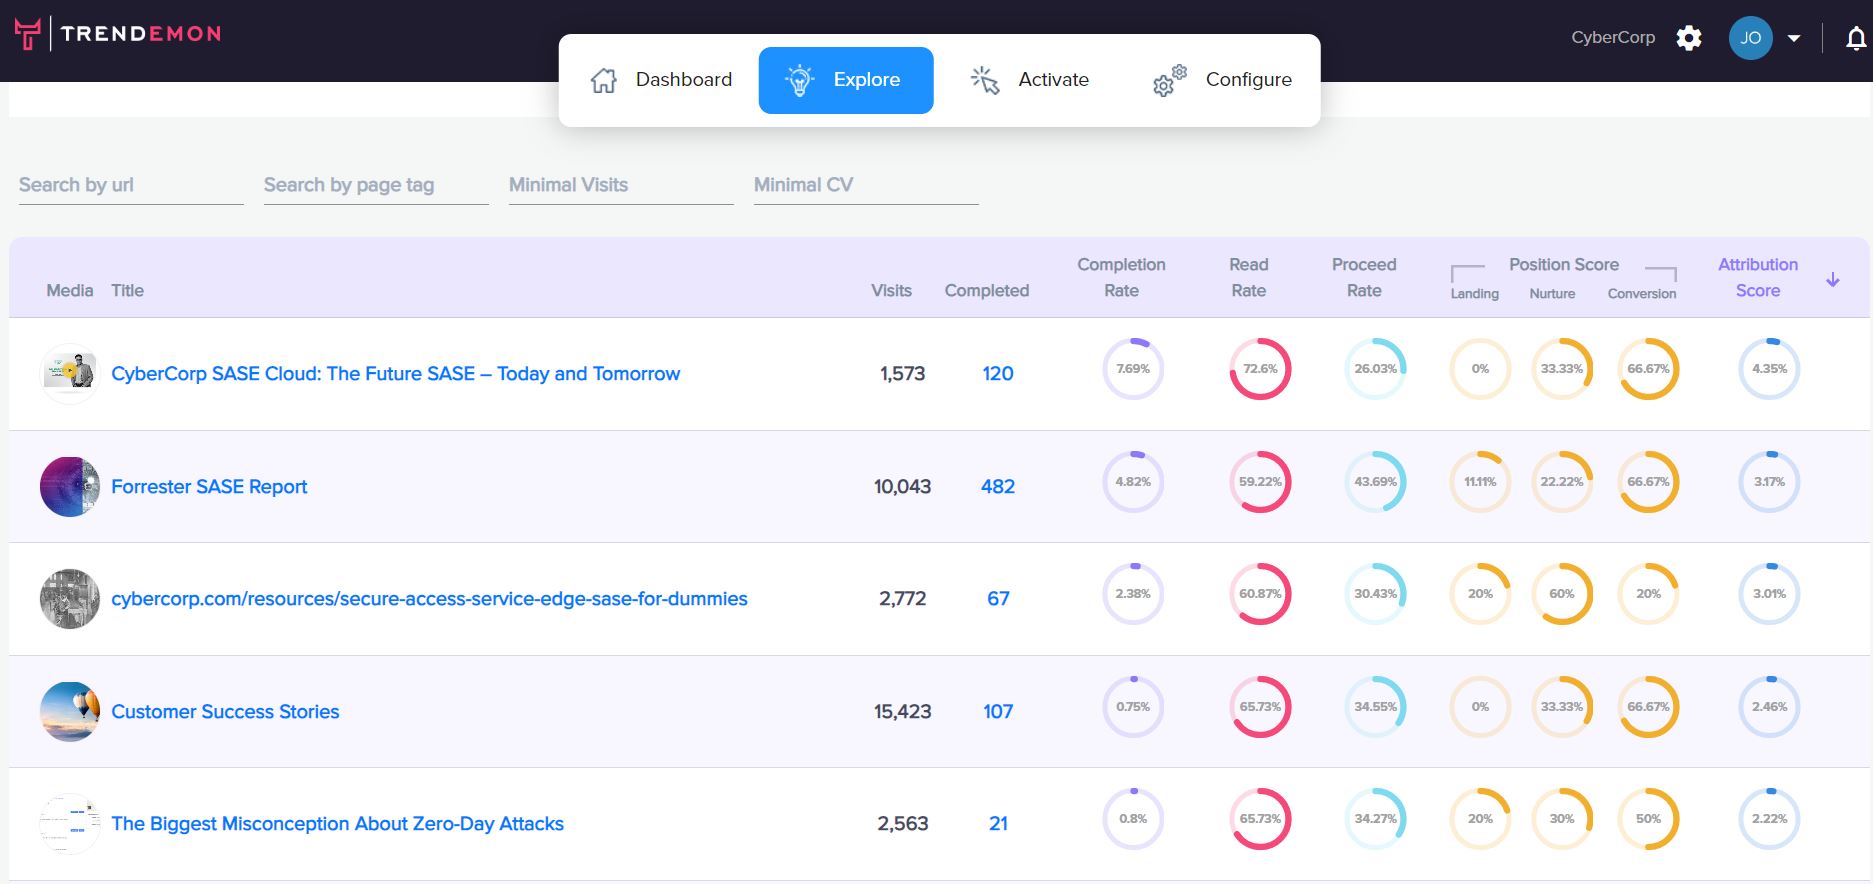Image resolution: width=1873 pixels, height=884 pixels.
Task: Click completed count 120
Action: 998,373
